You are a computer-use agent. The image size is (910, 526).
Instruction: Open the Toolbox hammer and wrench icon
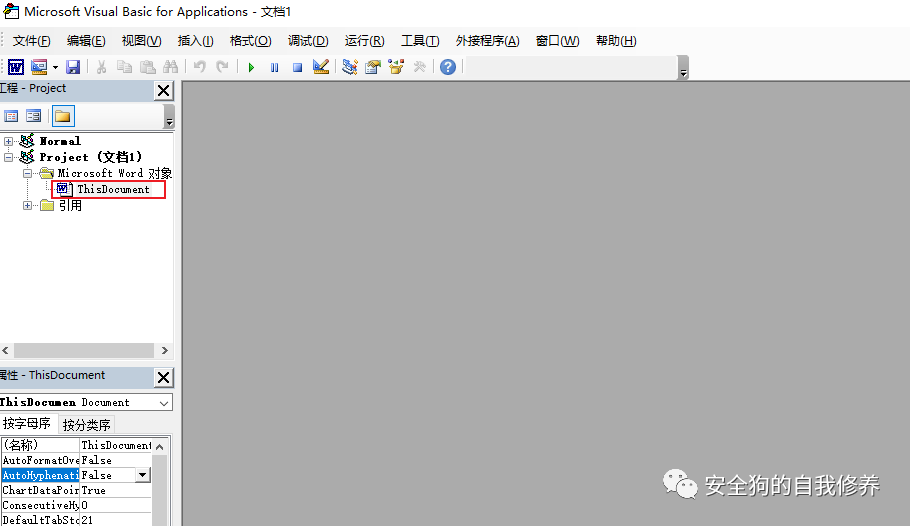[419, 67]
